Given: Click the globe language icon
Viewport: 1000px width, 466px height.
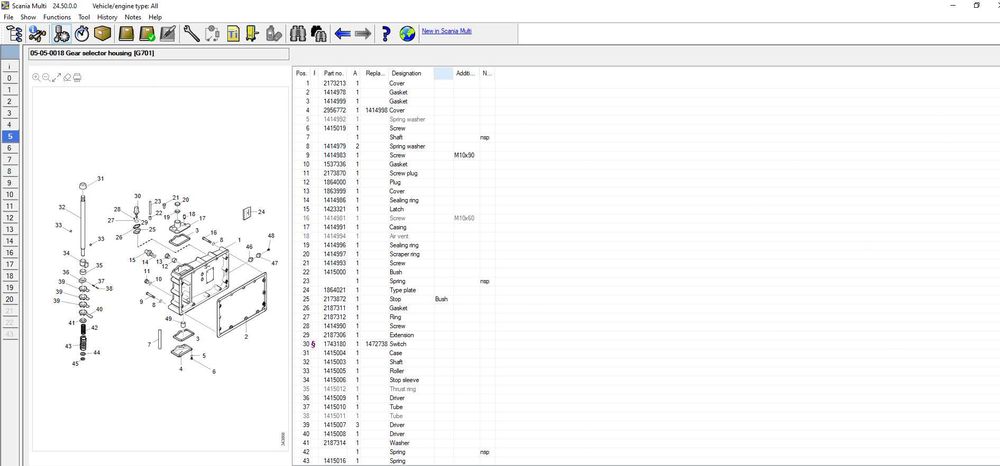Looking at the screenshot, I should 408,33.
